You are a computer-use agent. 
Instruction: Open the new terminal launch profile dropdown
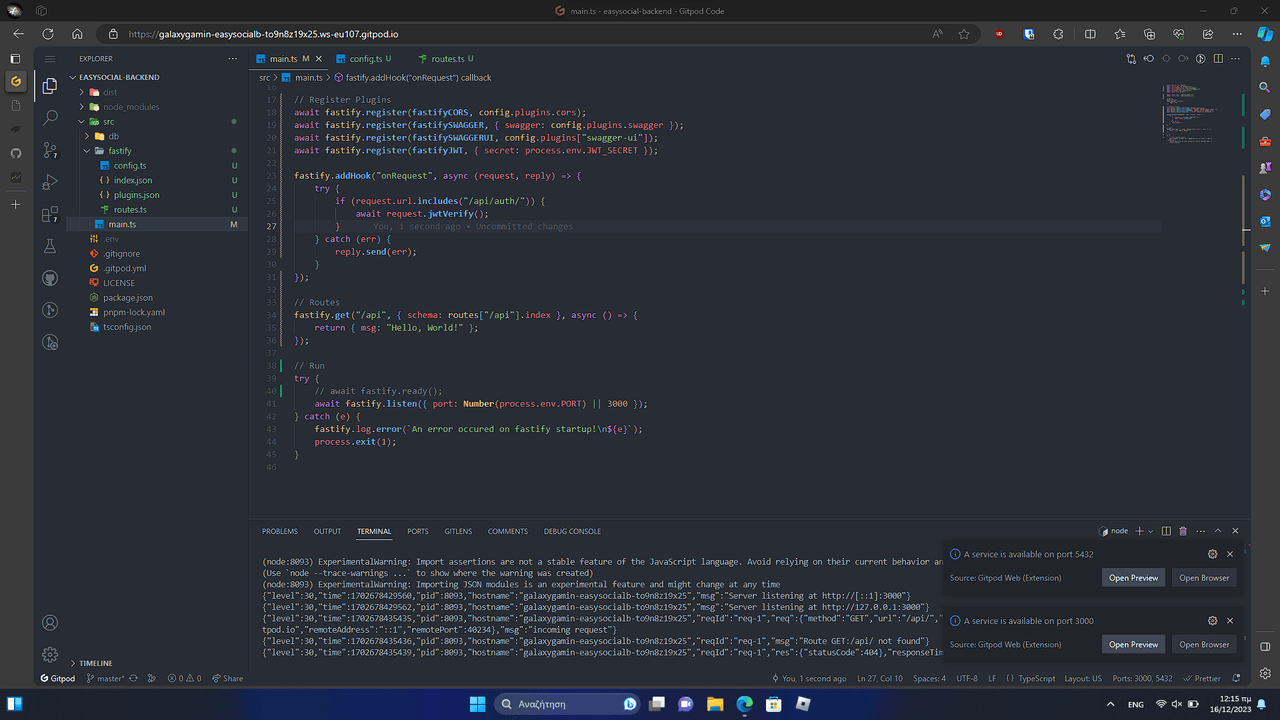click(x=1151, y=531)
